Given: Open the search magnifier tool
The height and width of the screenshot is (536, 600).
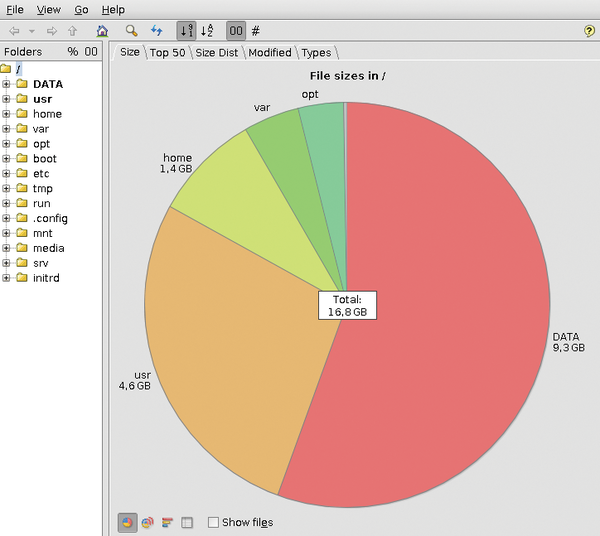Looking at the screenshot, I should tap(131, 31).
